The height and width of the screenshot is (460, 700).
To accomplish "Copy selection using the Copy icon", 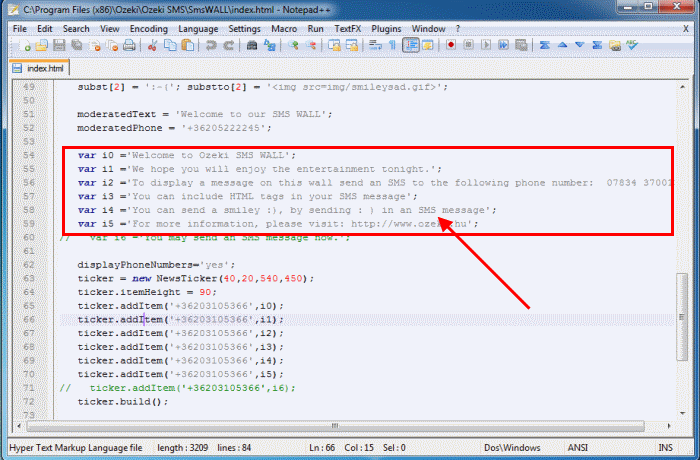I will [x=170, y=46].
